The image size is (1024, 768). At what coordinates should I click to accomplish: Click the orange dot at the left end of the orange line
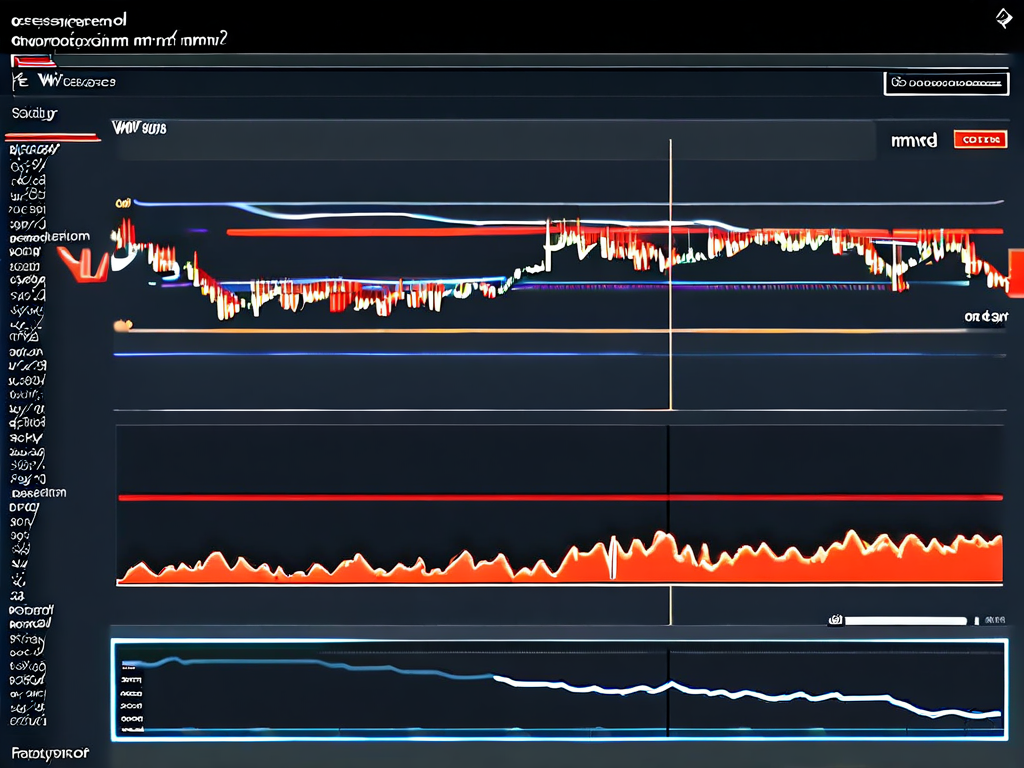click(122, 325)
